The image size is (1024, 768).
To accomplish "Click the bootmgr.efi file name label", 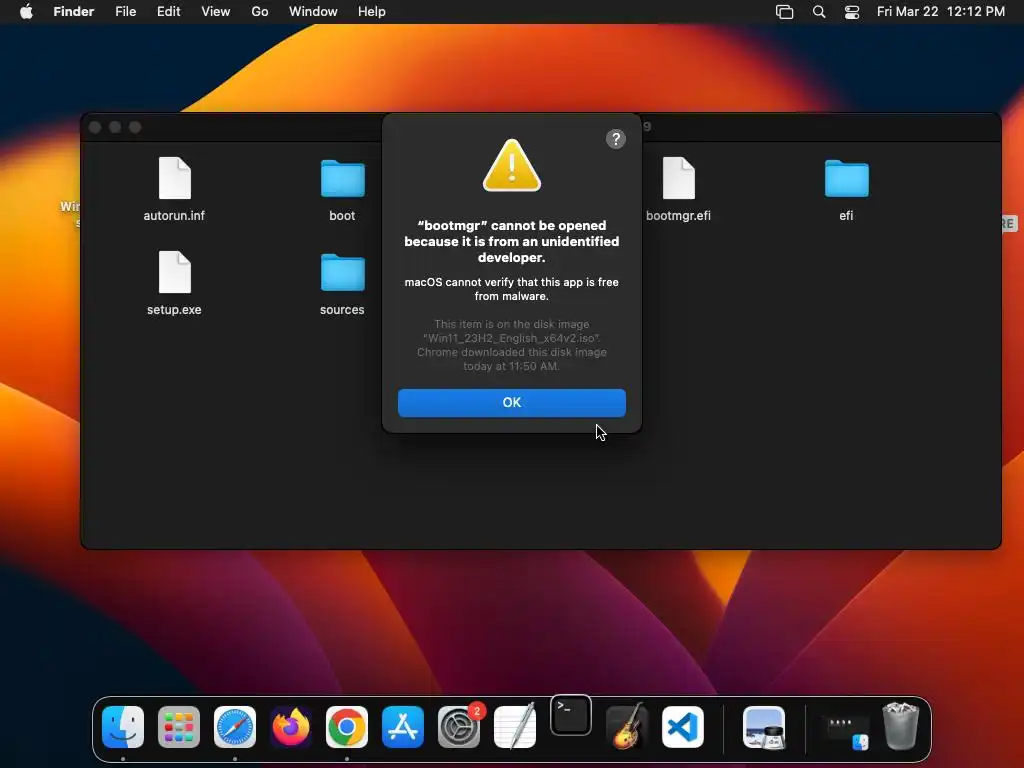I will pyautogui.click(x=678, y=216).
